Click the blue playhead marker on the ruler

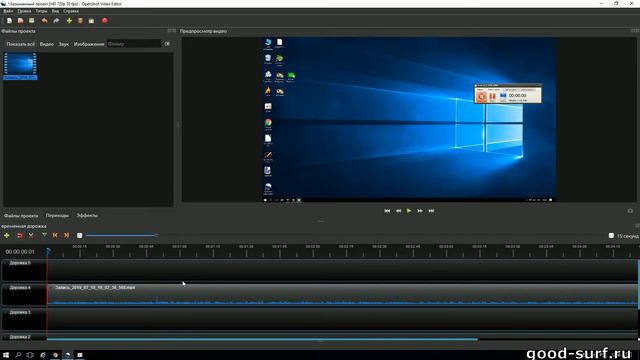pos(48,251)
